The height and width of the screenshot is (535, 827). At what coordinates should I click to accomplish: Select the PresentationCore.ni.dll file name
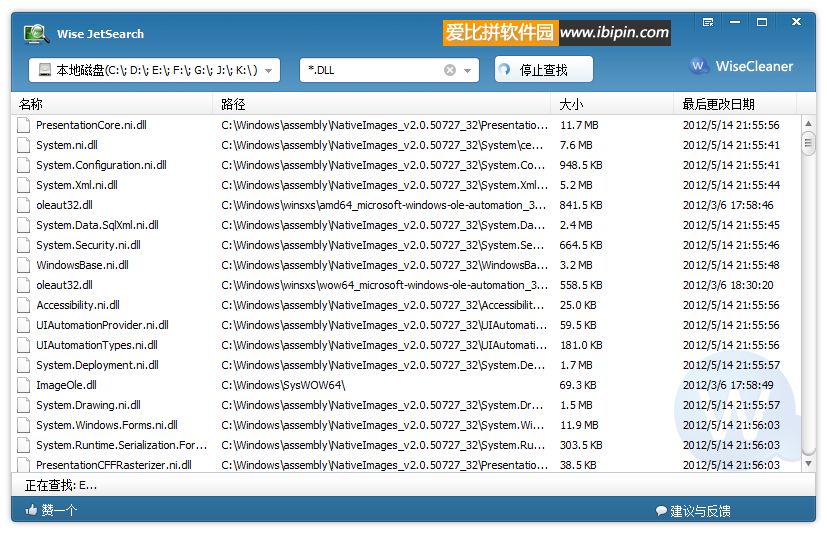pyautogui.click(x=91, y=125)
